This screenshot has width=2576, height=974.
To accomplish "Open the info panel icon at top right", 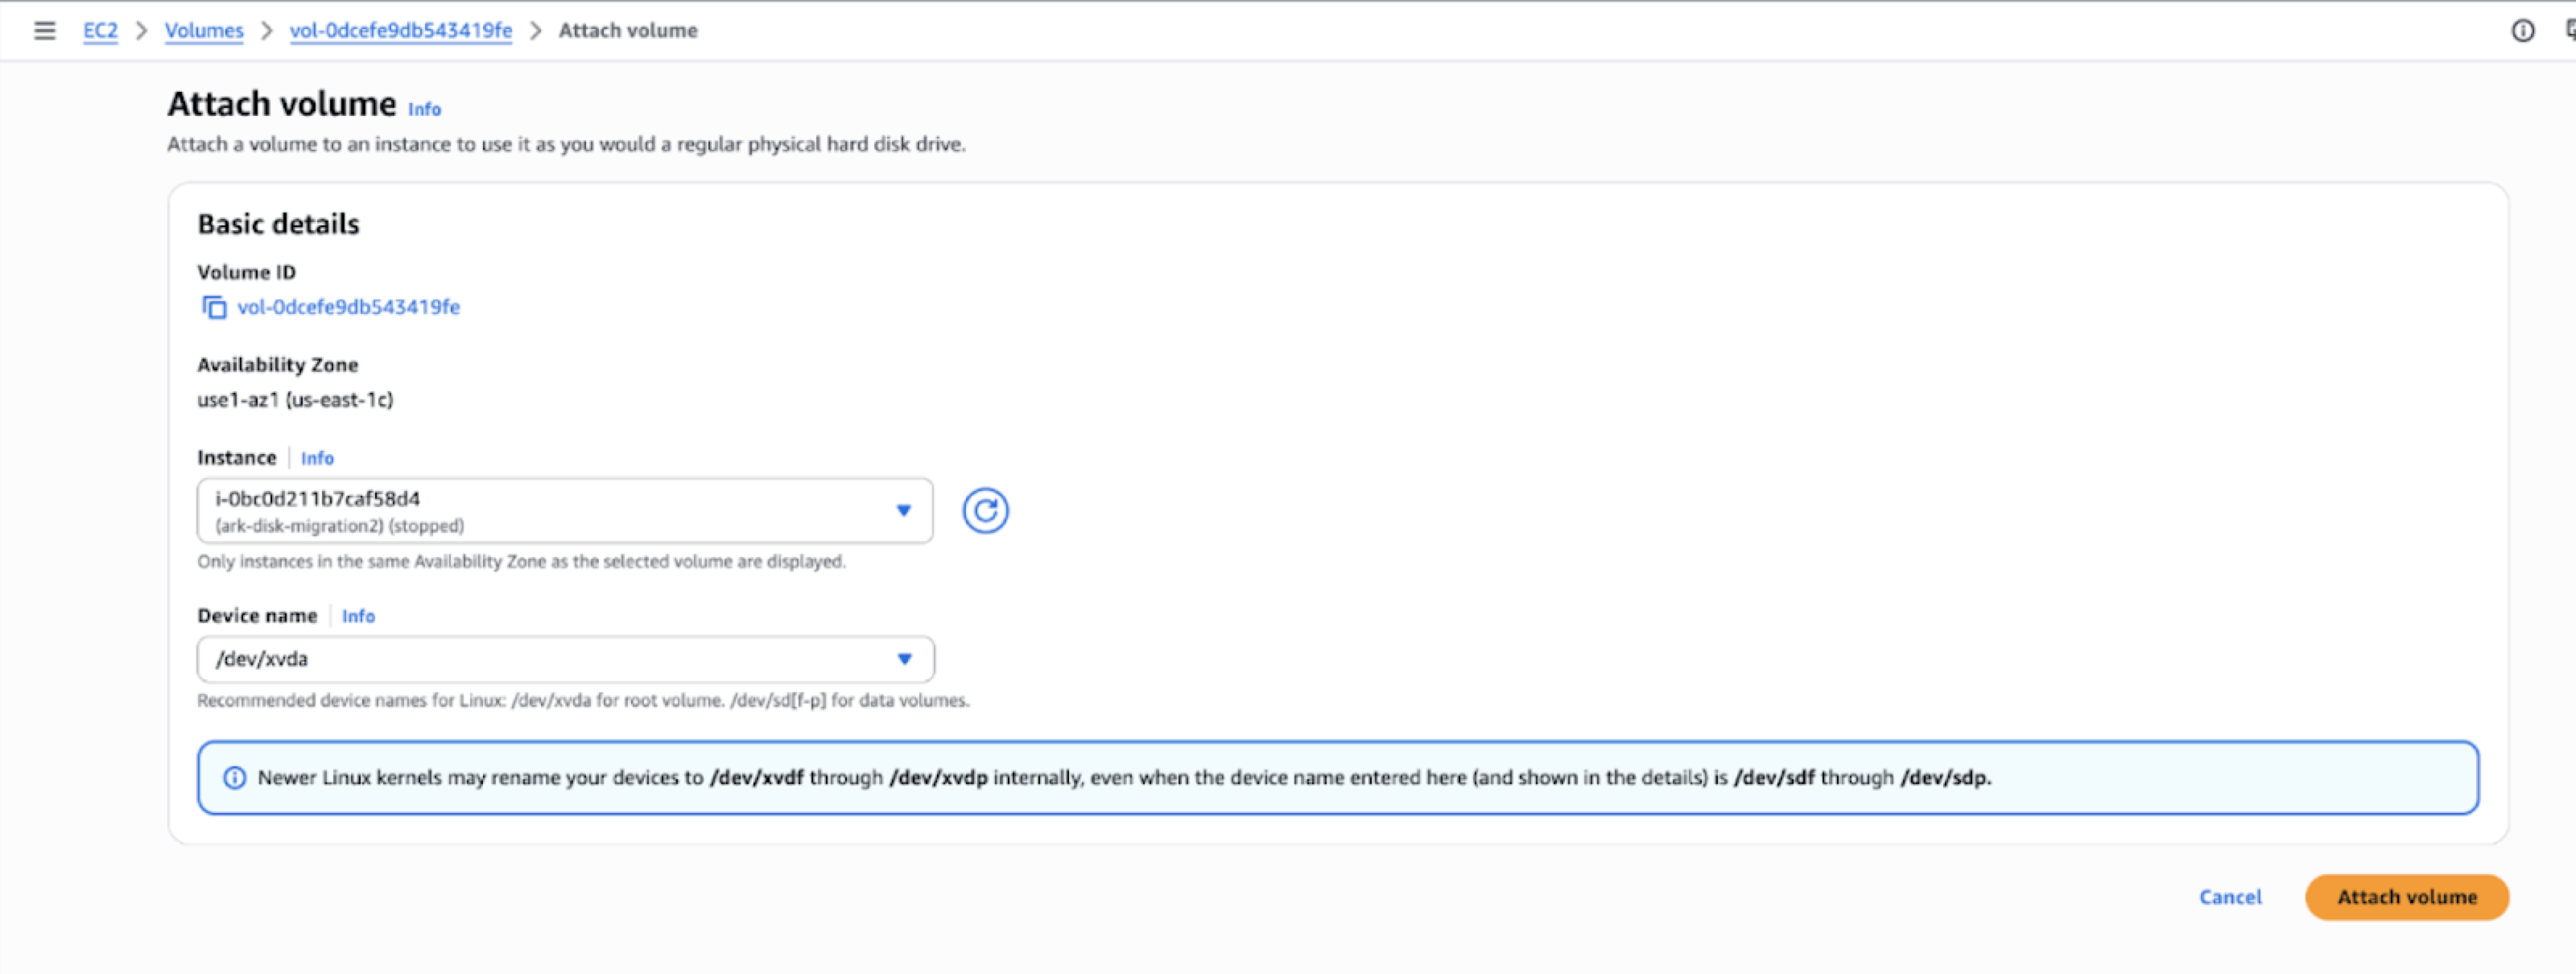I will (x=2522, y=31).
